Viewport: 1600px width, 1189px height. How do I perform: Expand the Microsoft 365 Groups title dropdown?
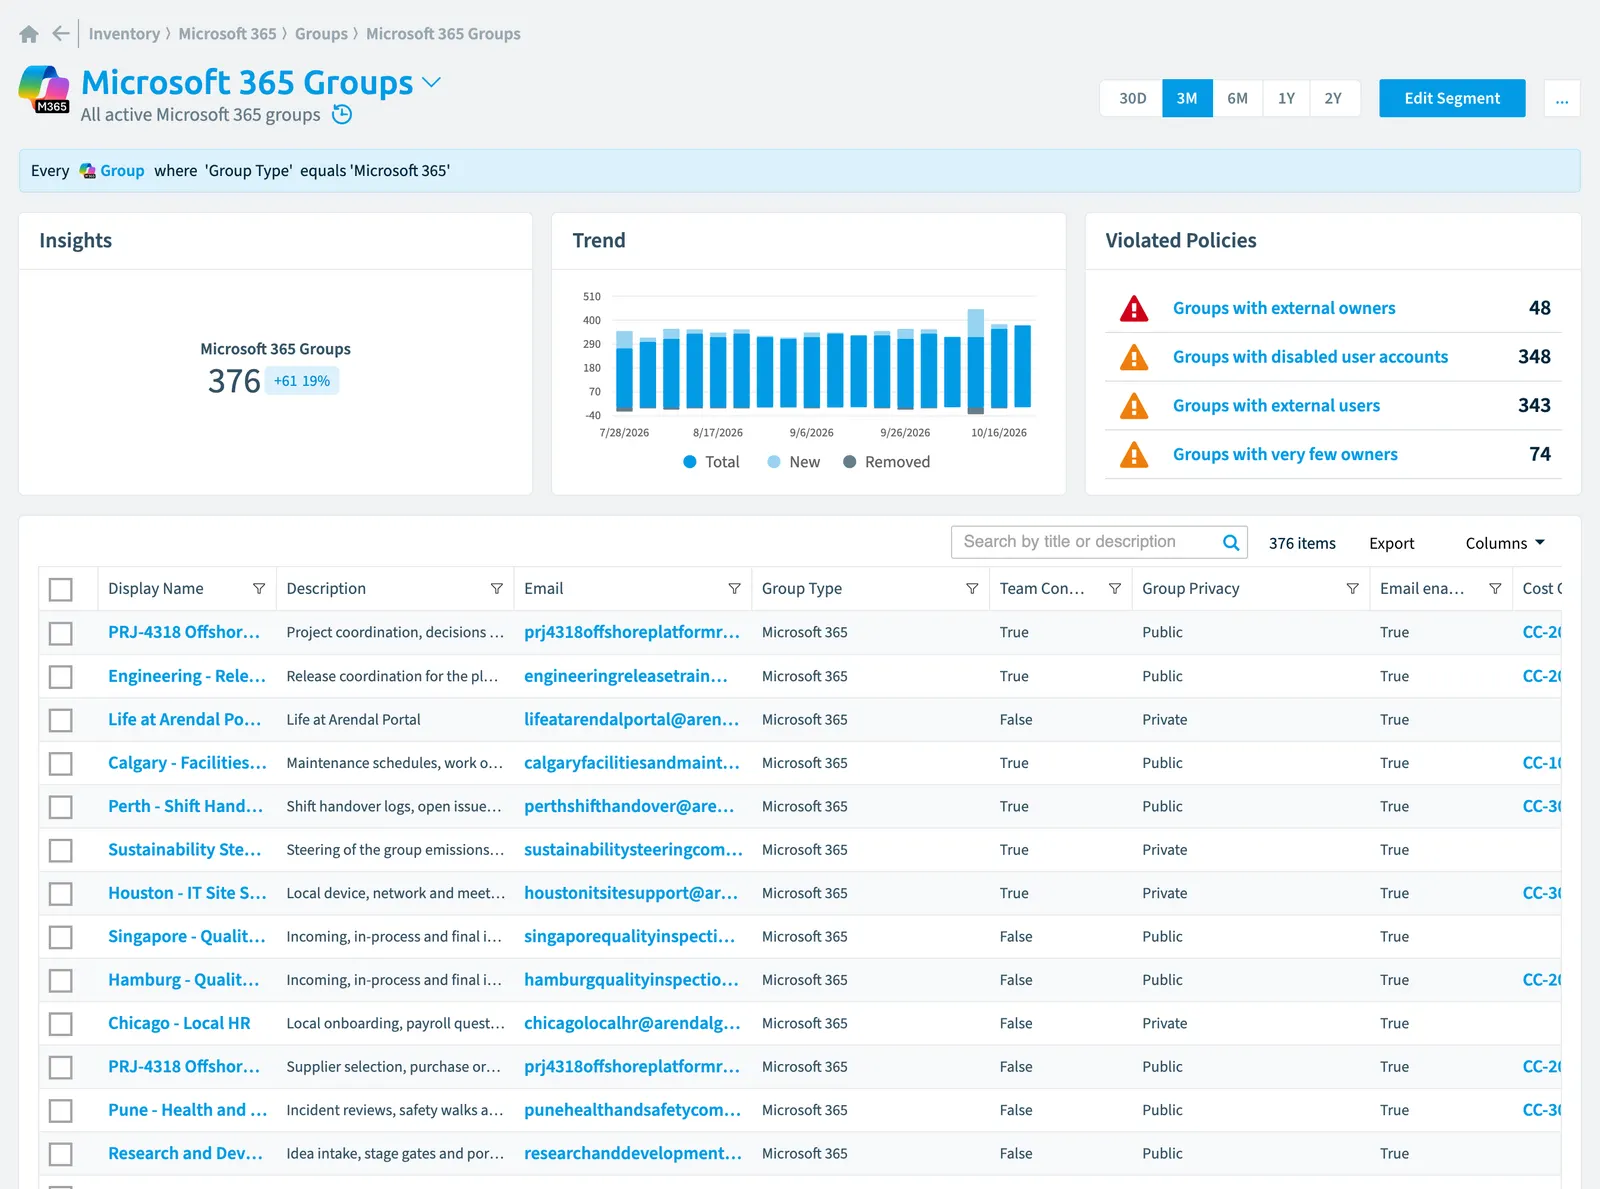[x=432, y=82]
